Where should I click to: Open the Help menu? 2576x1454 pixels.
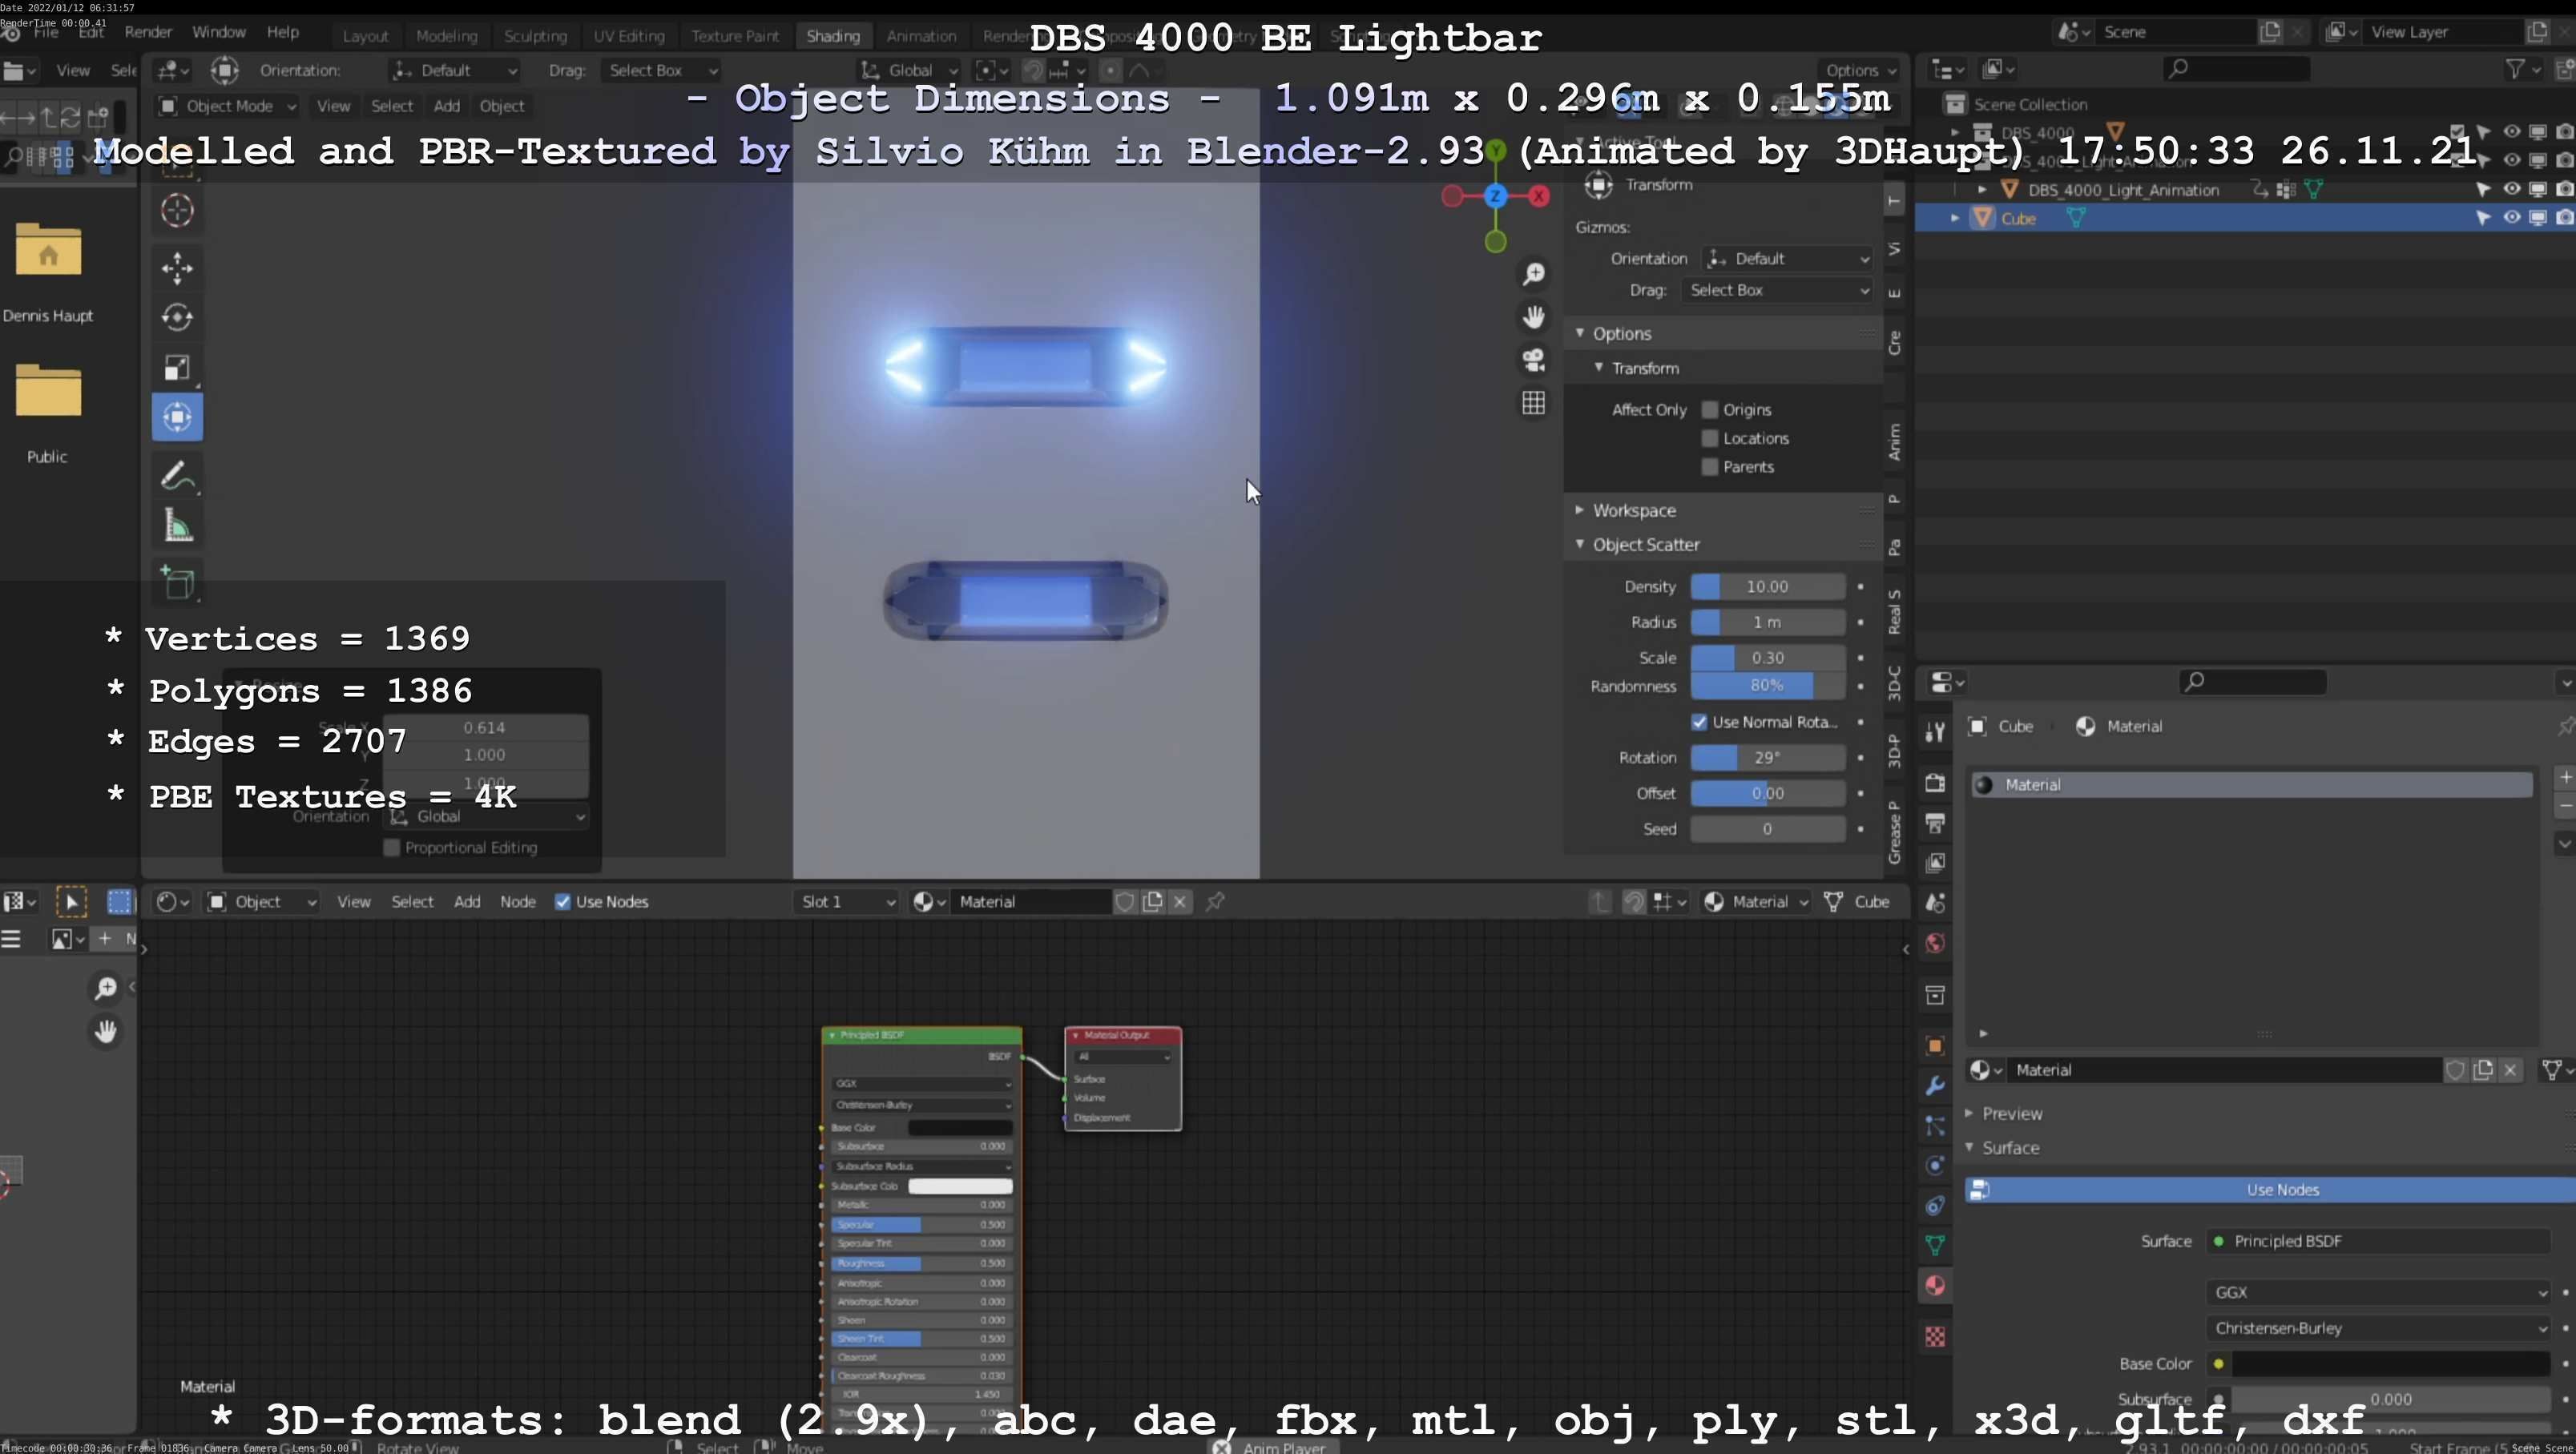pos(283,32)
